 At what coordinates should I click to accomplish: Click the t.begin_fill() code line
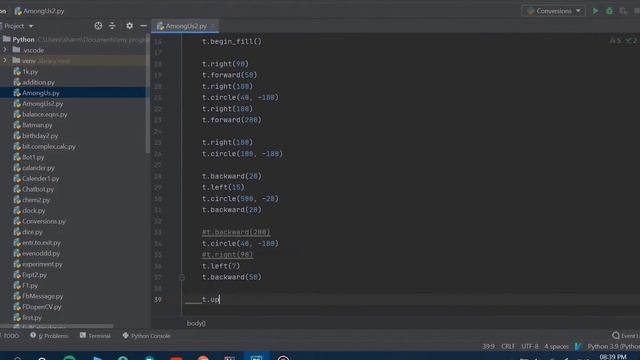pos(232,42)
